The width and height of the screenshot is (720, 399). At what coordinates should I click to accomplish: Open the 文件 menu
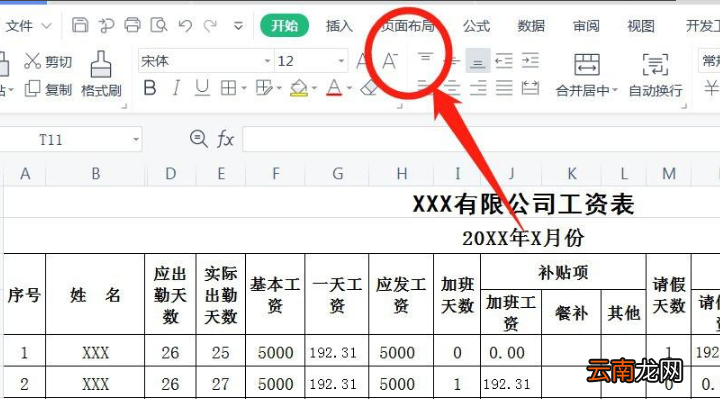(28, 26)
